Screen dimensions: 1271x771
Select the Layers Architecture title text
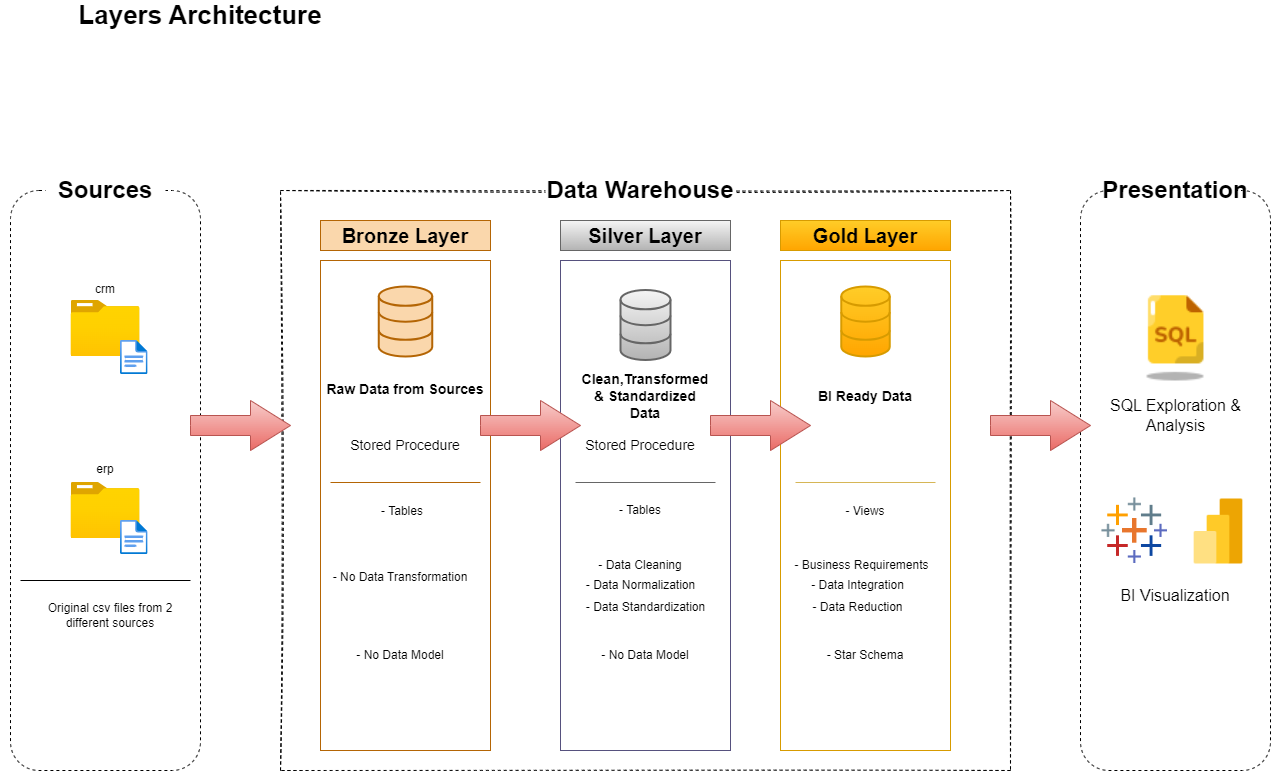[200, 16]
